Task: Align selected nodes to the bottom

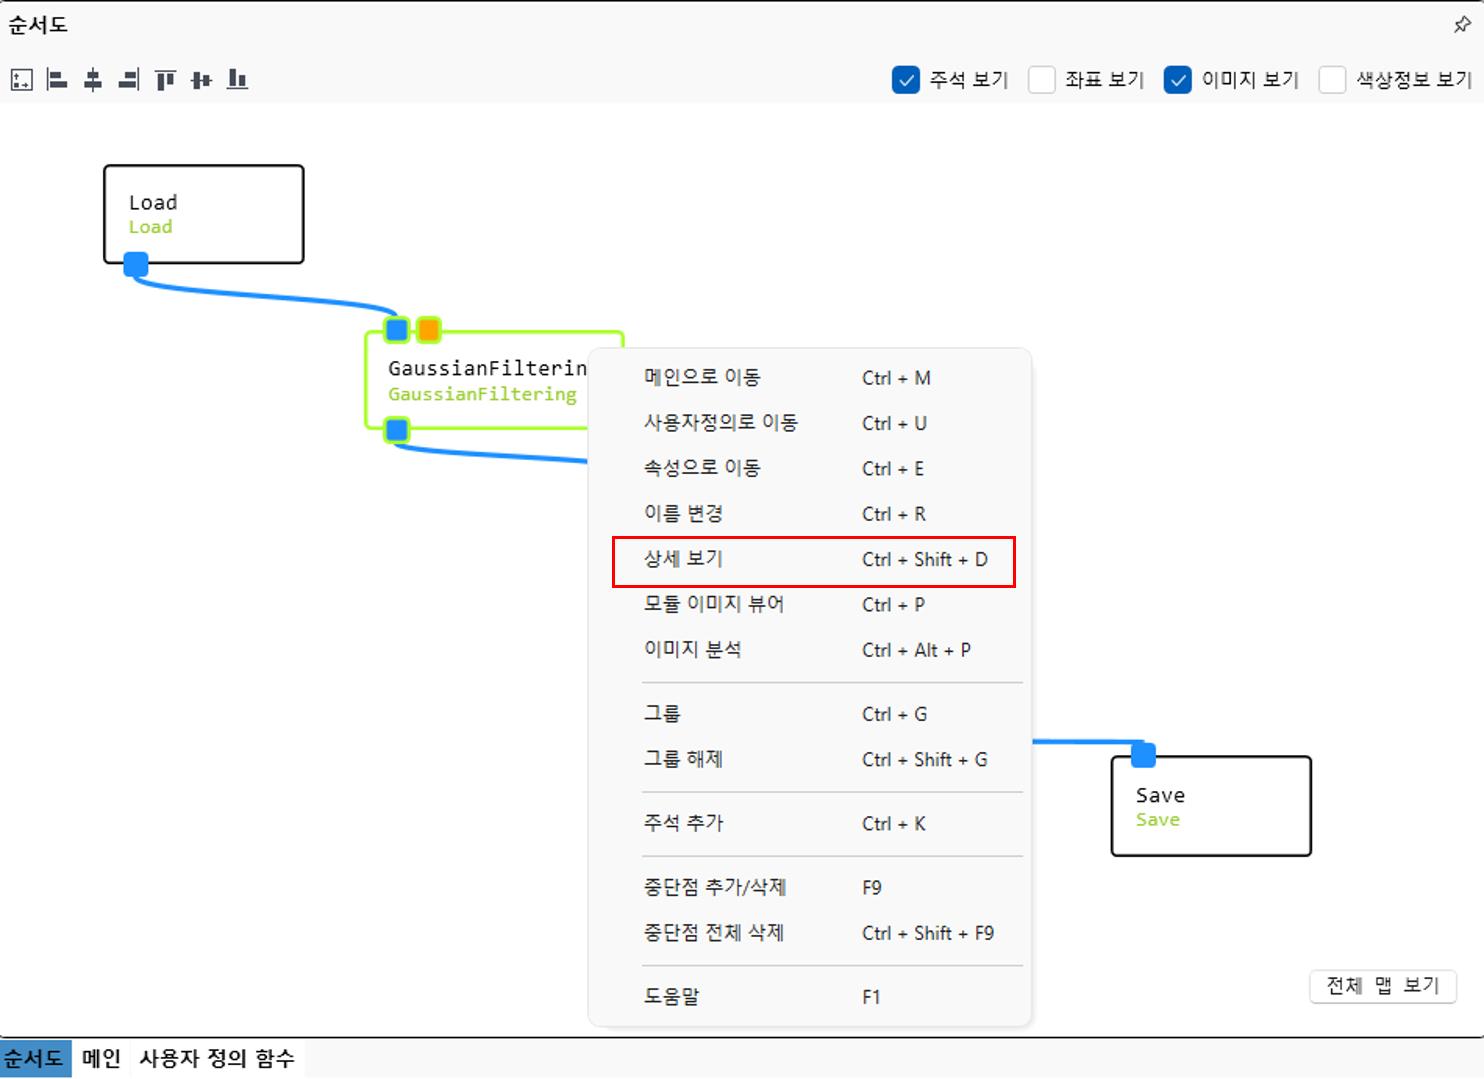Action: [237, 80]
